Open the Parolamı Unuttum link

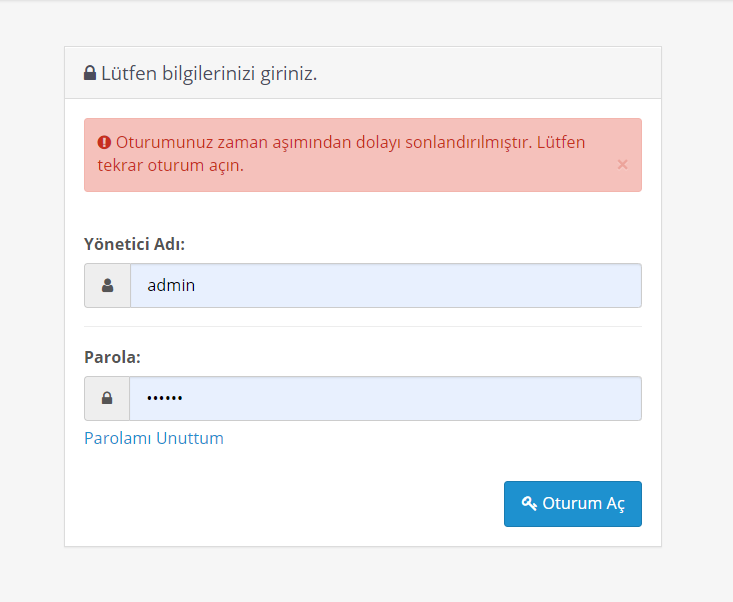tap(154, 438)
